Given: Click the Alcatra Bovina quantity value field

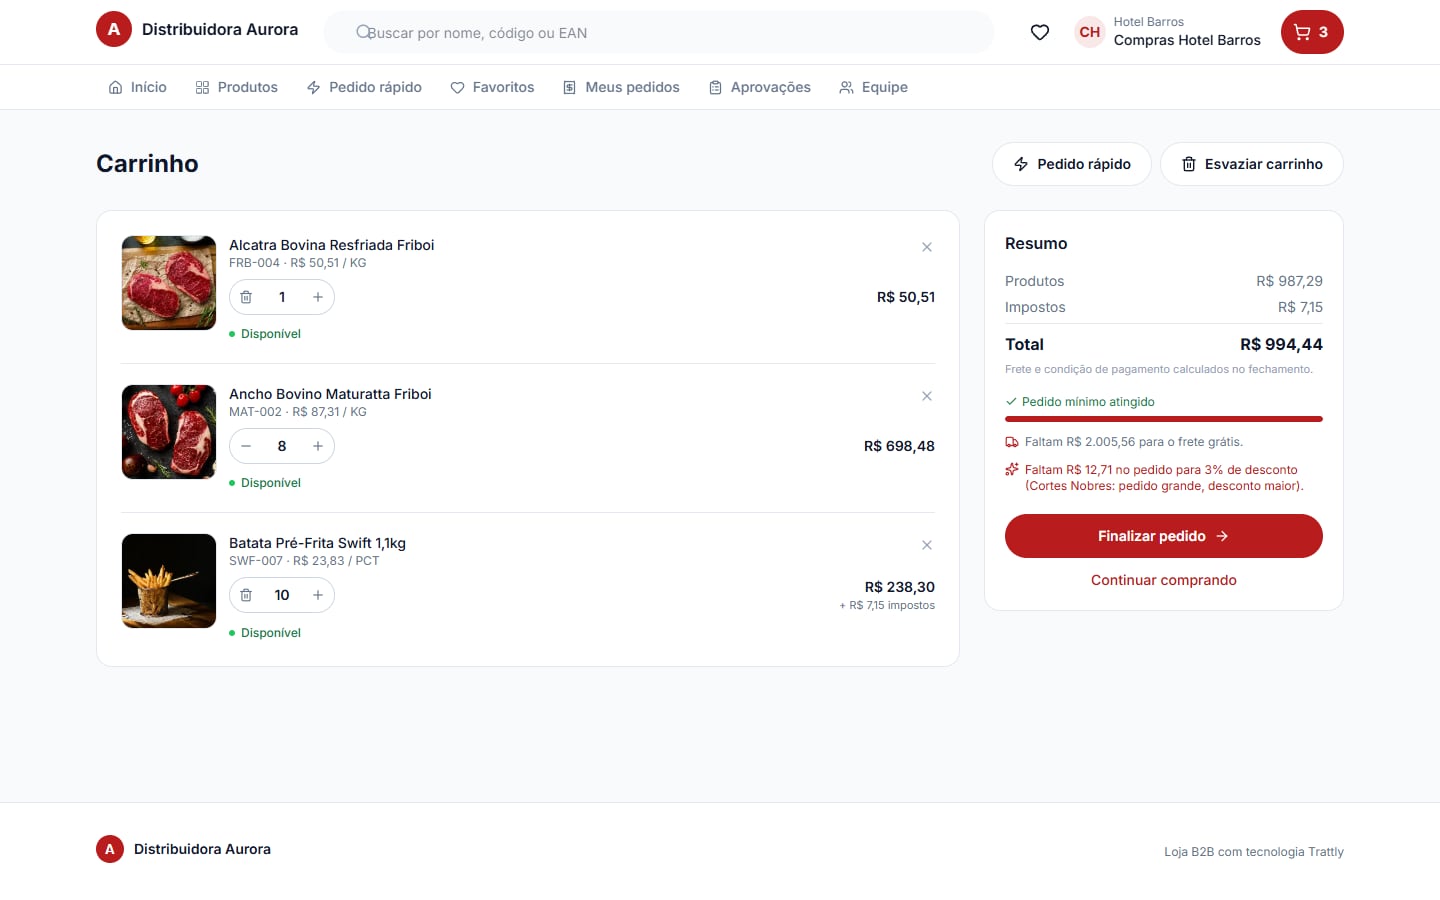Looking at the screenshot, I should tap(282, 297).
